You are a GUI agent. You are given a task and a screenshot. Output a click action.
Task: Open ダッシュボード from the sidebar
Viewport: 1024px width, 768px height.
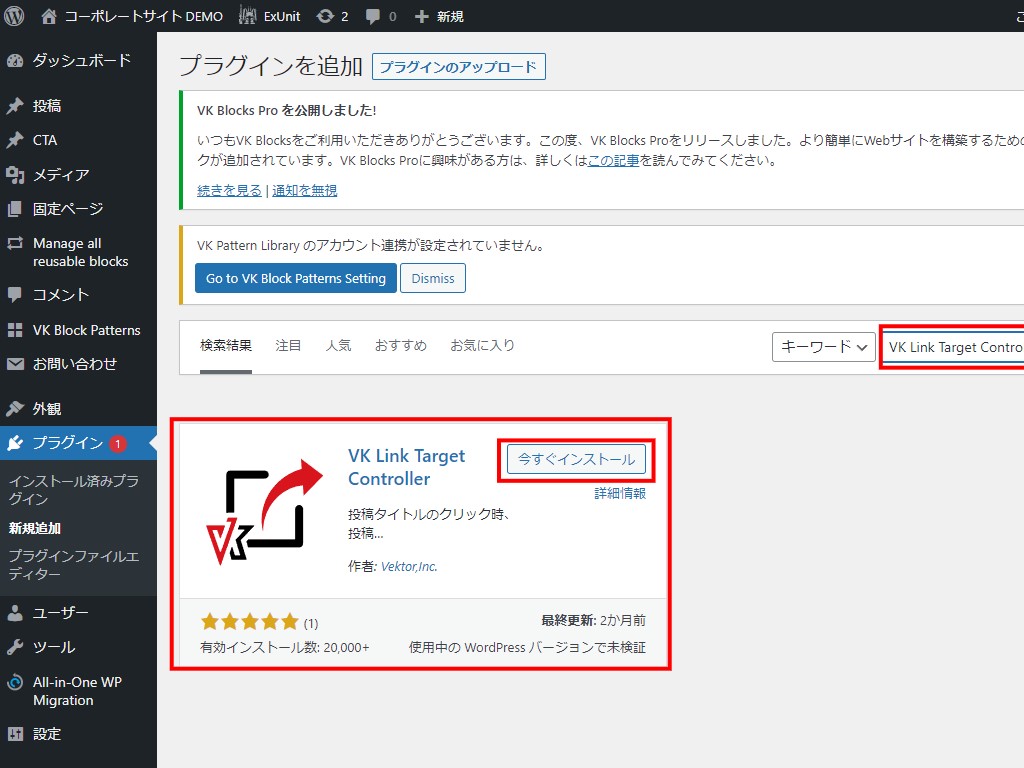tap(81, 60)
